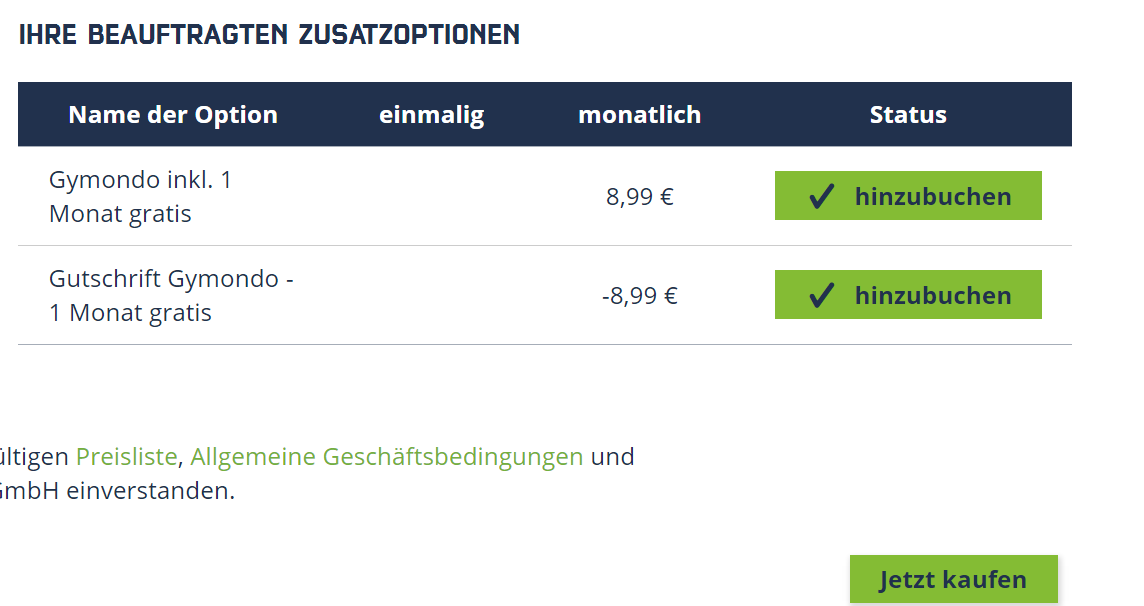This screenshot has width=1144, height=606.
Task: Click the empty einmalig cell for Gymondo inkl.
Action: pos(431,197)
